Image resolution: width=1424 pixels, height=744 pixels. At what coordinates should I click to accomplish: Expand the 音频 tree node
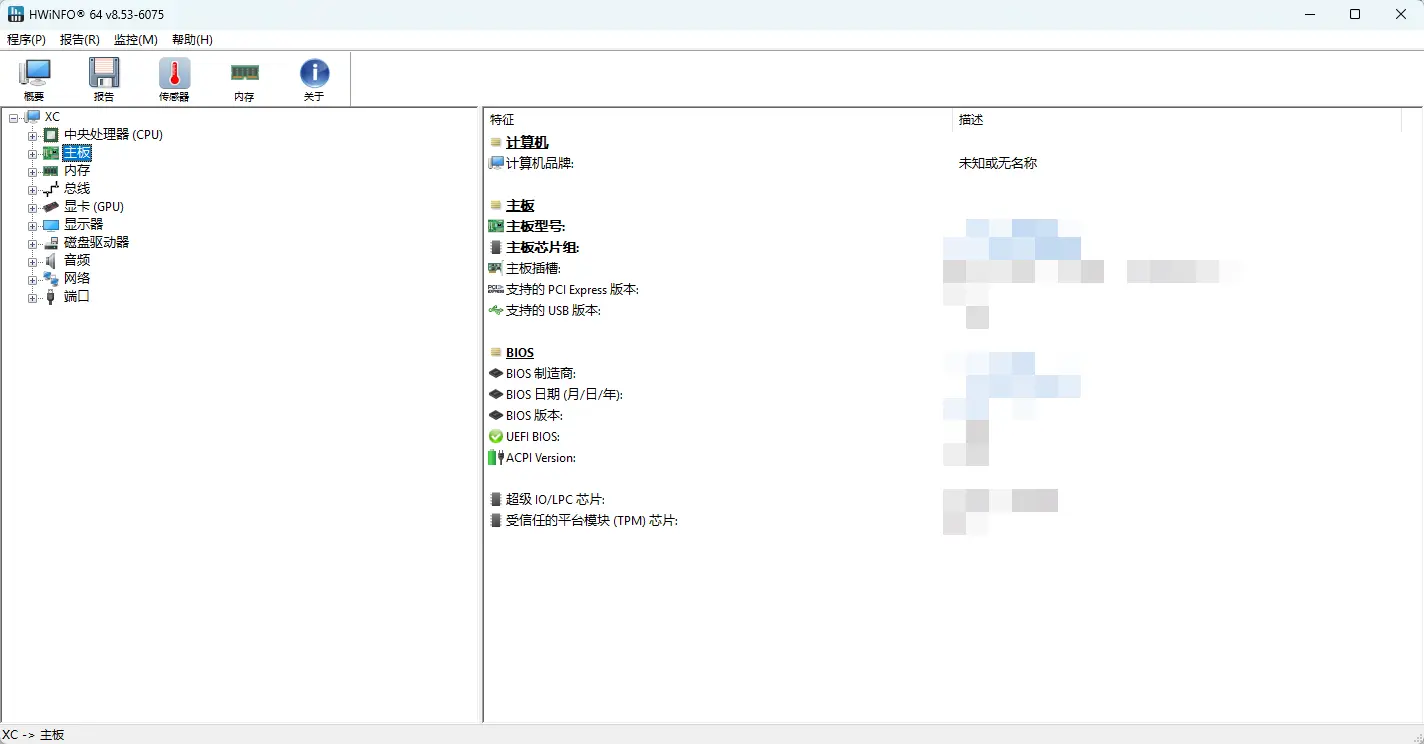point(33,262)
